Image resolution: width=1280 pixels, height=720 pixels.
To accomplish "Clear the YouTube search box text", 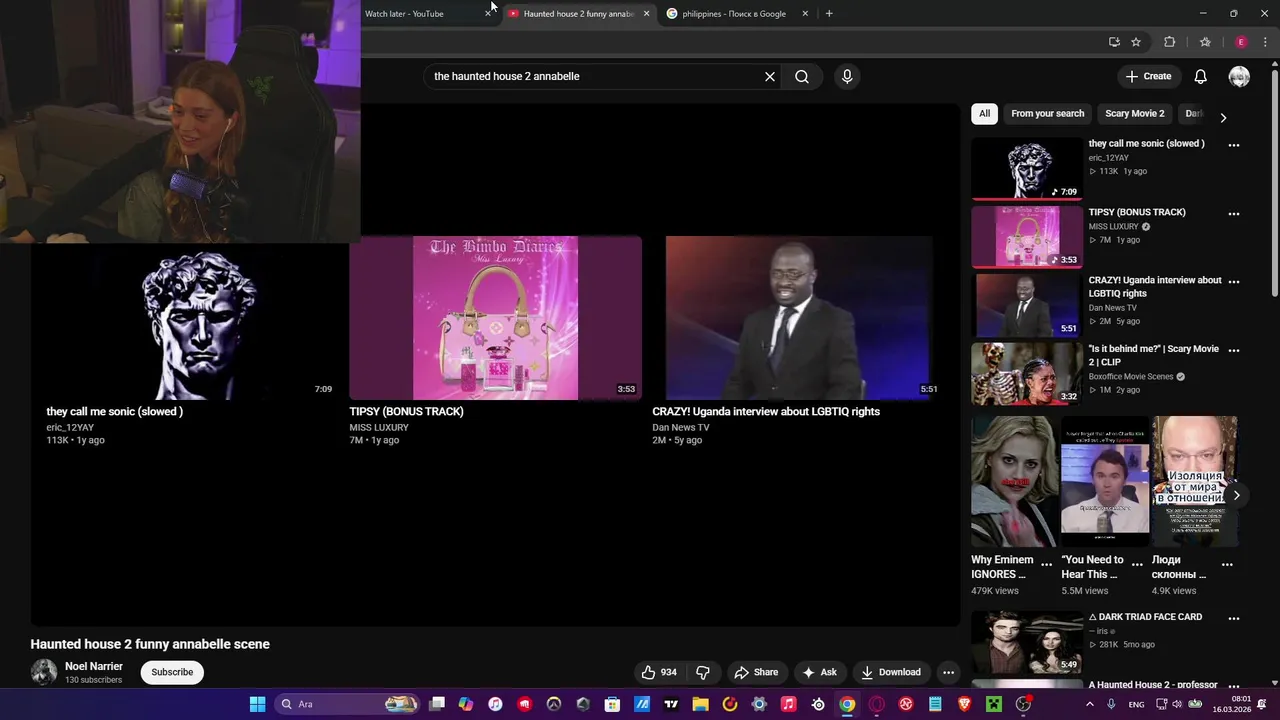I will tap(770, 76).
